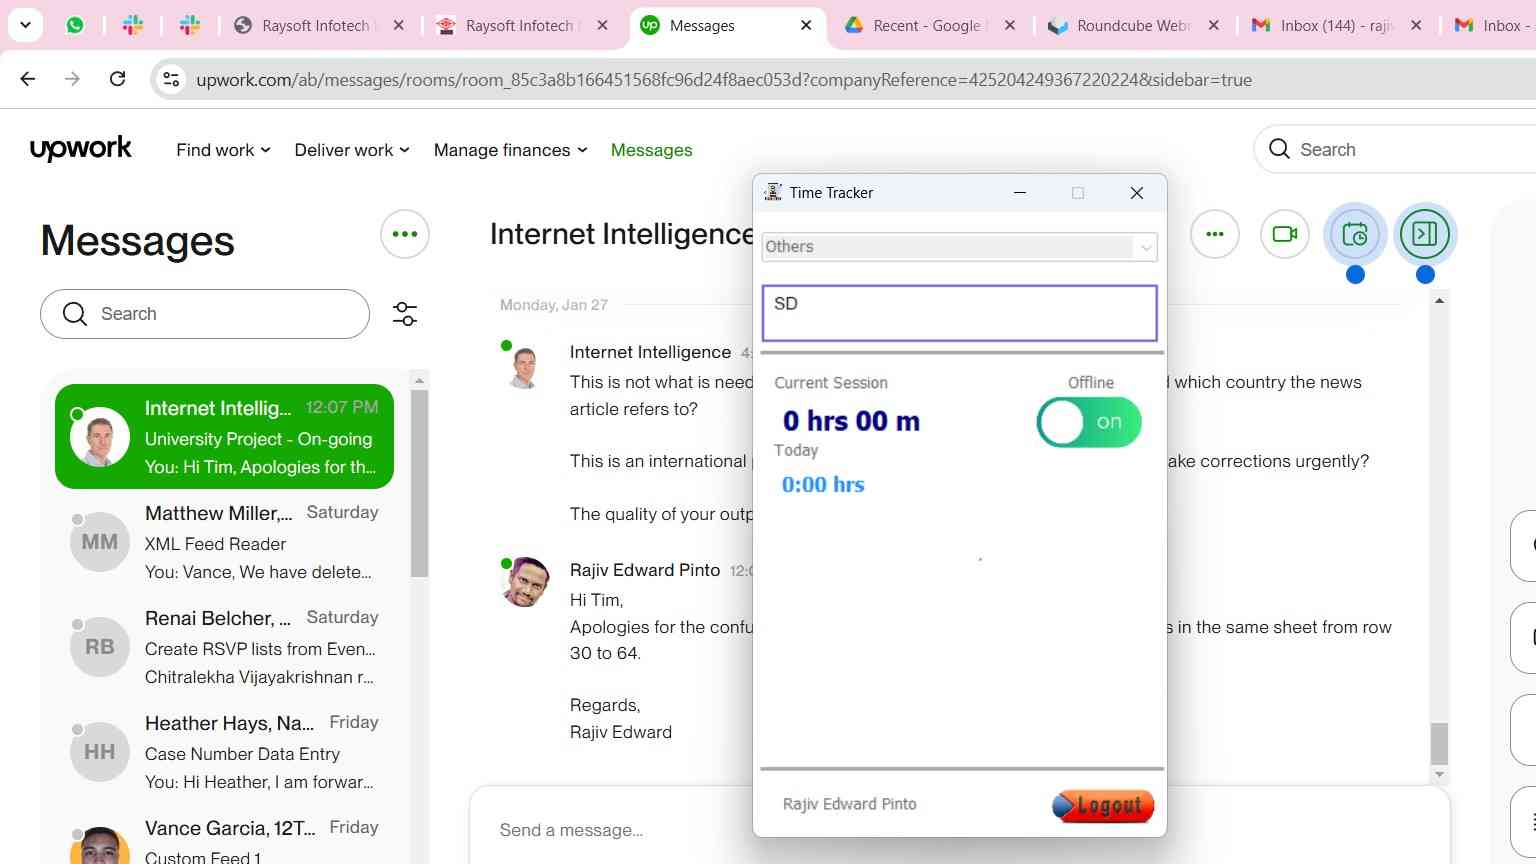
Task: Toggle the conversation sidebar panel icon
Action: [1425, 234]
